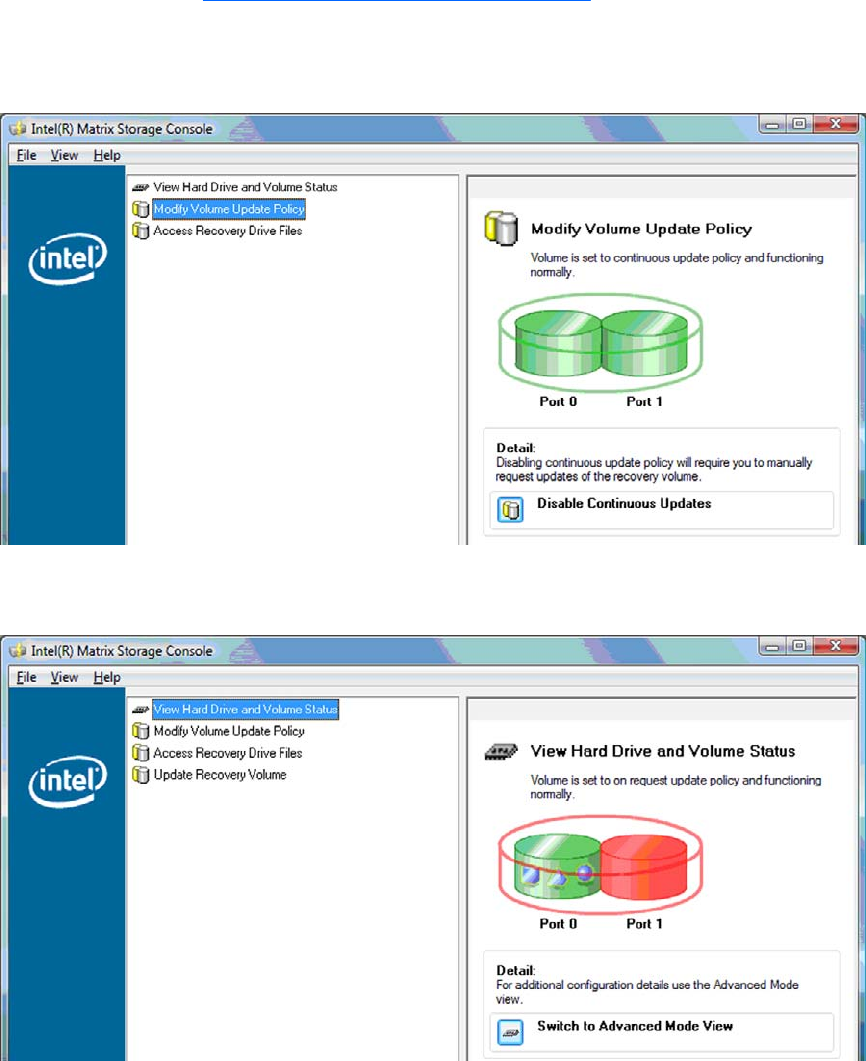Image resolution: width=866 pixels, height=1061 pixels.
Task: Click 'Volume is set to continuous update policy' text
Action: [677, 265]
